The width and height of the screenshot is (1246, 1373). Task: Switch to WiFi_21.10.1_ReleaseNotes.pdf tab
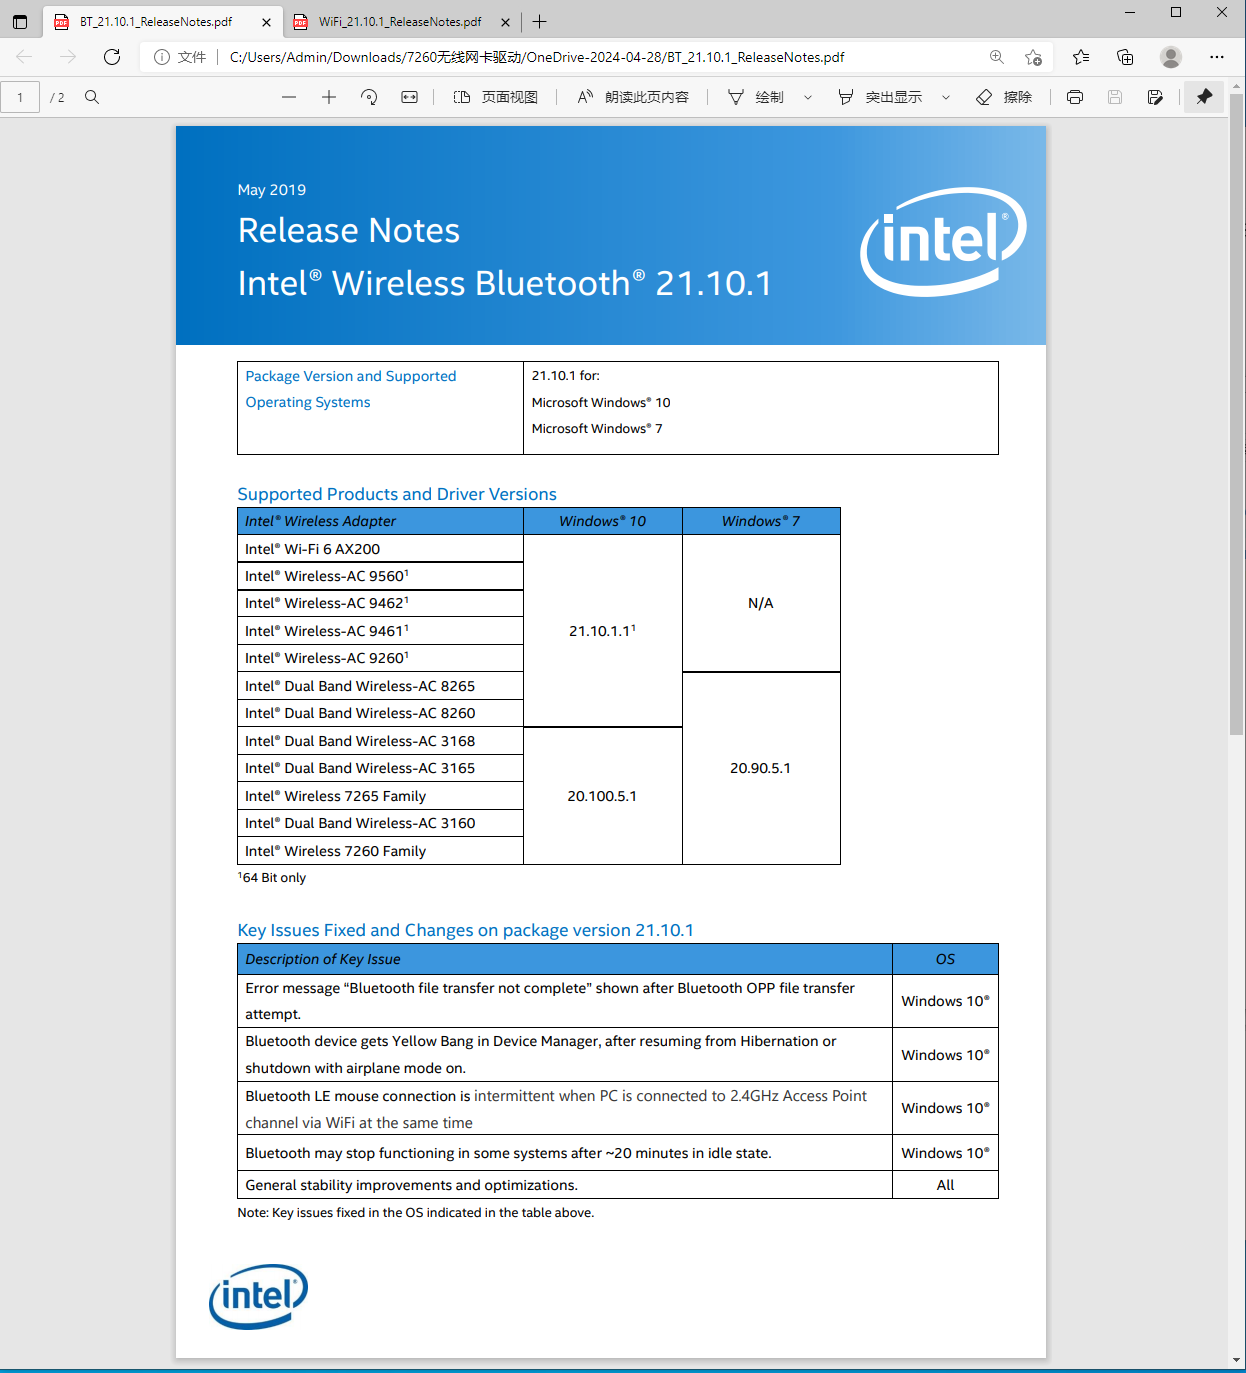click(x=400, y=22)
